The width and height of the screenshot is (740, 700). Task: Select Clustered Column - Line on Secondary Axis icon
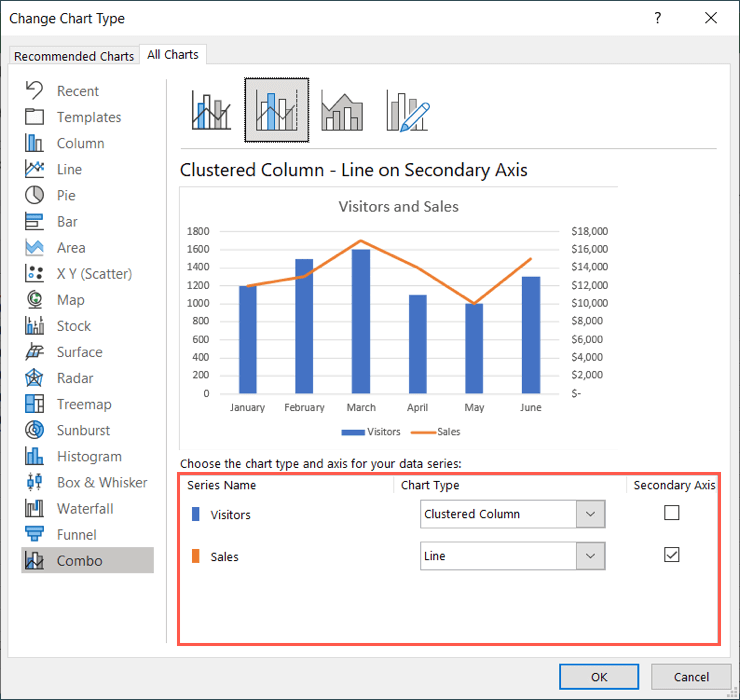point(277,110)
